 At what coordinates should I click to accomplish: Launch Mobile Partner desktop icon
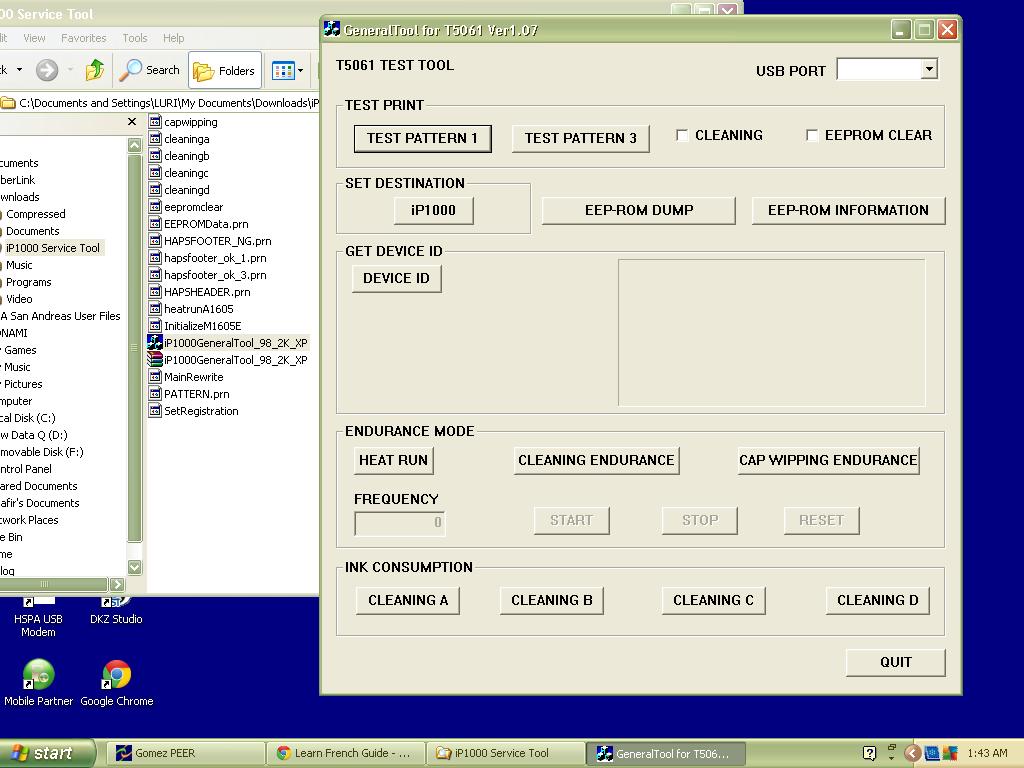click(38, 675)
